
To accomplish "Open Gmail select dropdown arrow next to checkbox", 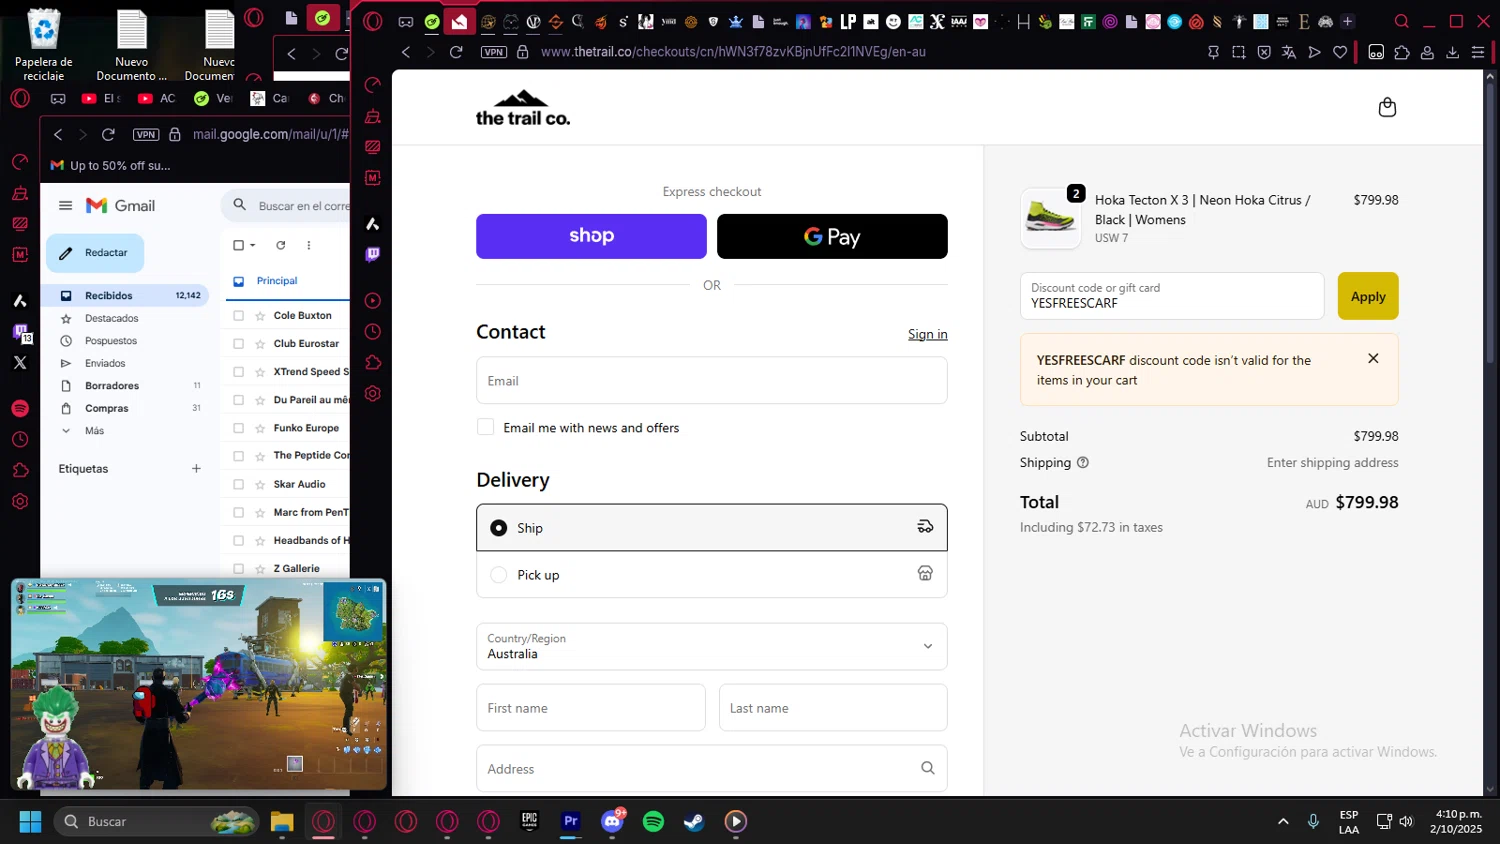I will click(253, 245).
